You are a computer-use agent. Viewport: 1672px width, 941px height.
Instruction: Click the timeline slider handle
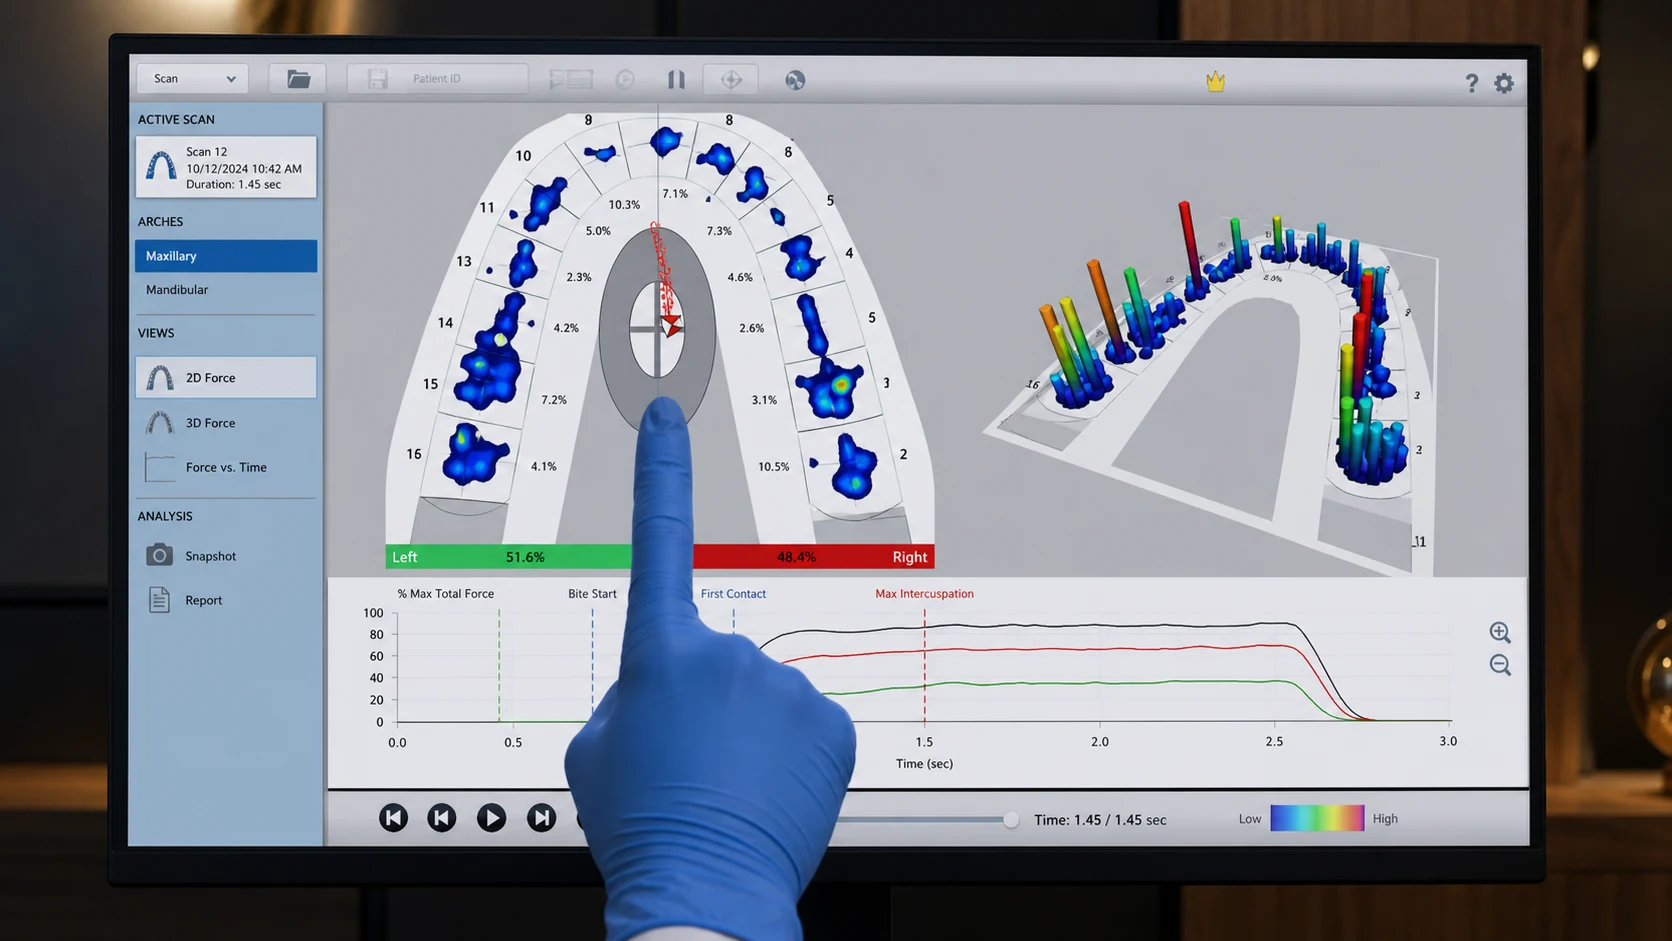coord(1011,820)
